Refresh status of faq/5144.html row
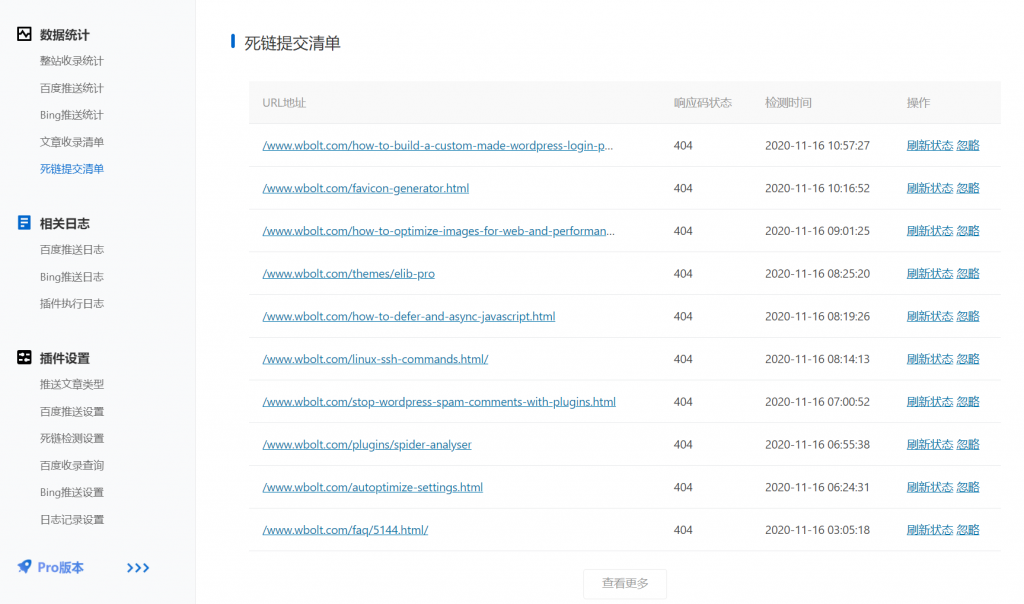The width and height of the screenshot is (1024, 604). coord(929,530)
